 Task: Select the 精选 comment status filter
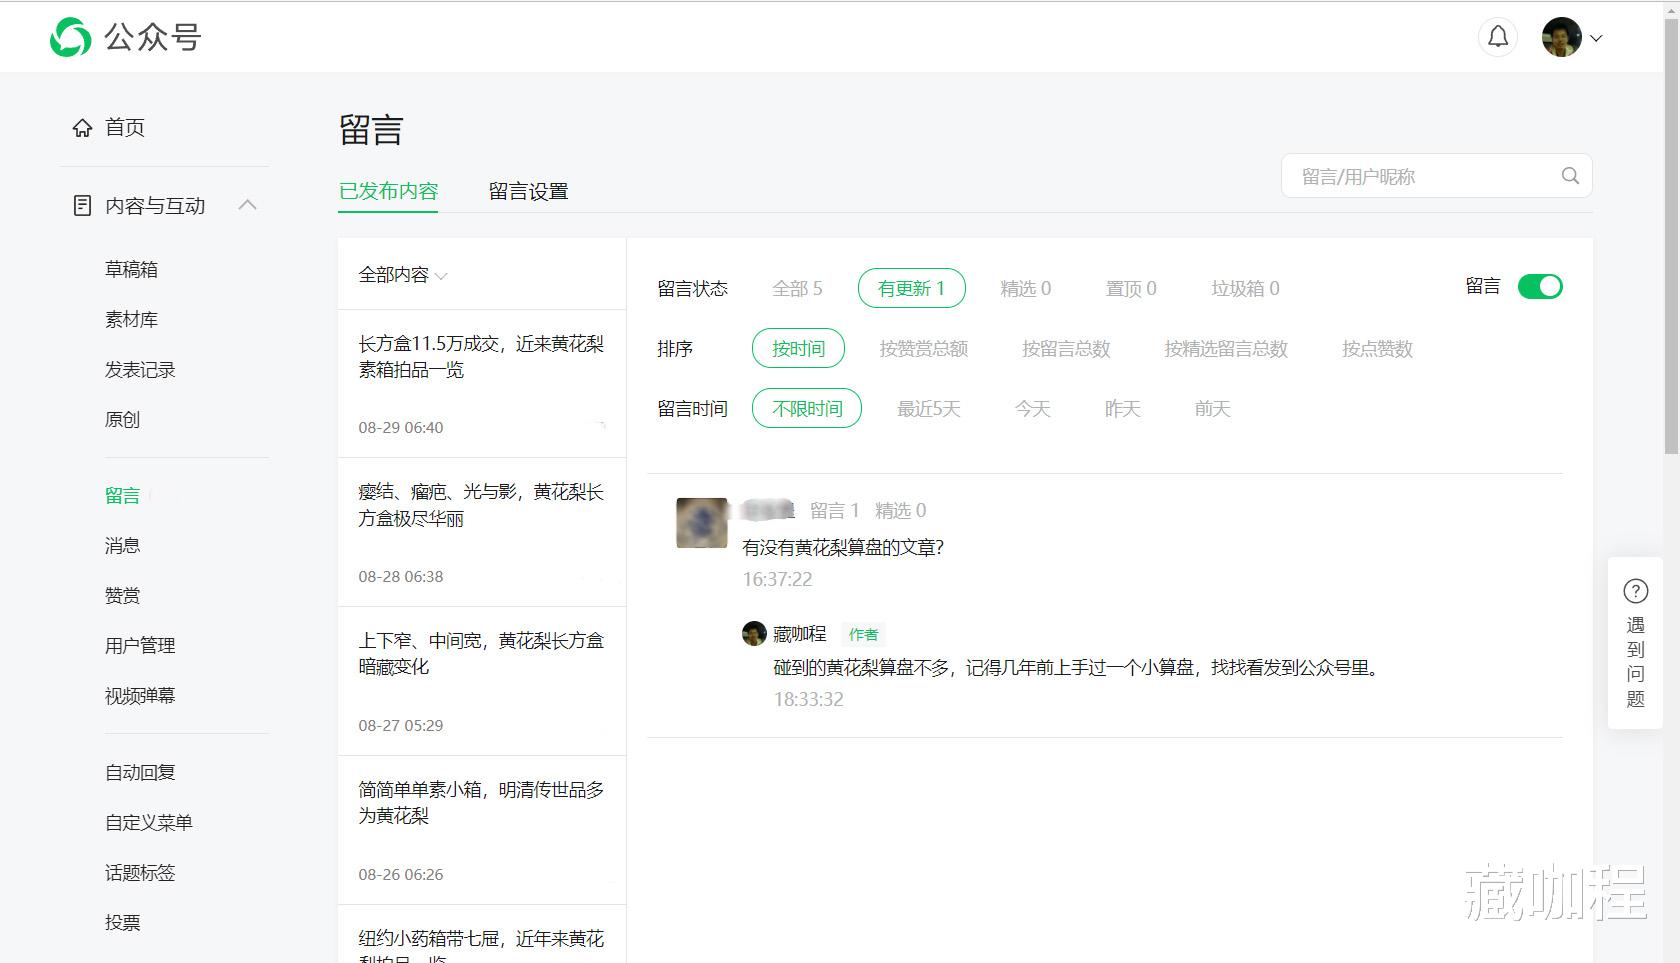pos(1025,288)
